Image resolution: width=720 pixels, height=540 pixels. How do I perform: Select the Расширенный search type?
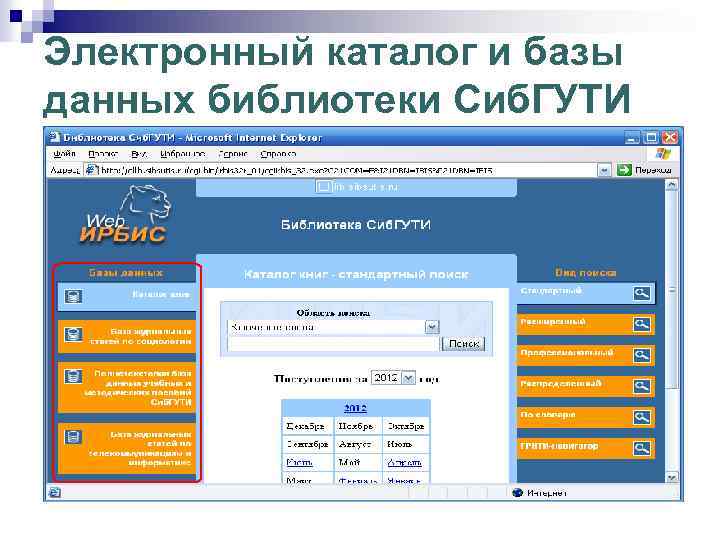pyautogui.click(x=586, y=324)
